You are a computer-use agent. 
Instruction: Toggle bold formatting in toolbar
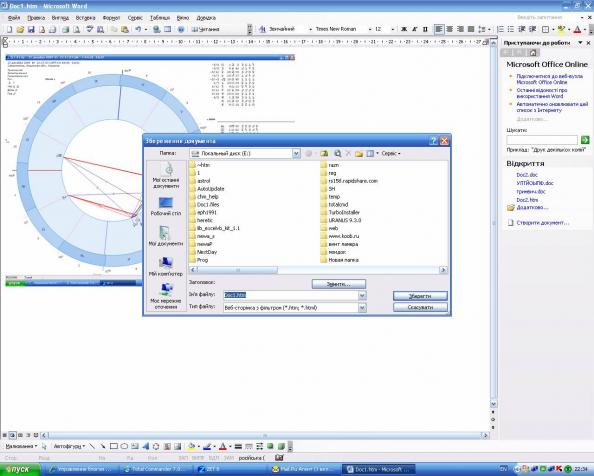(x=404, y=29)
